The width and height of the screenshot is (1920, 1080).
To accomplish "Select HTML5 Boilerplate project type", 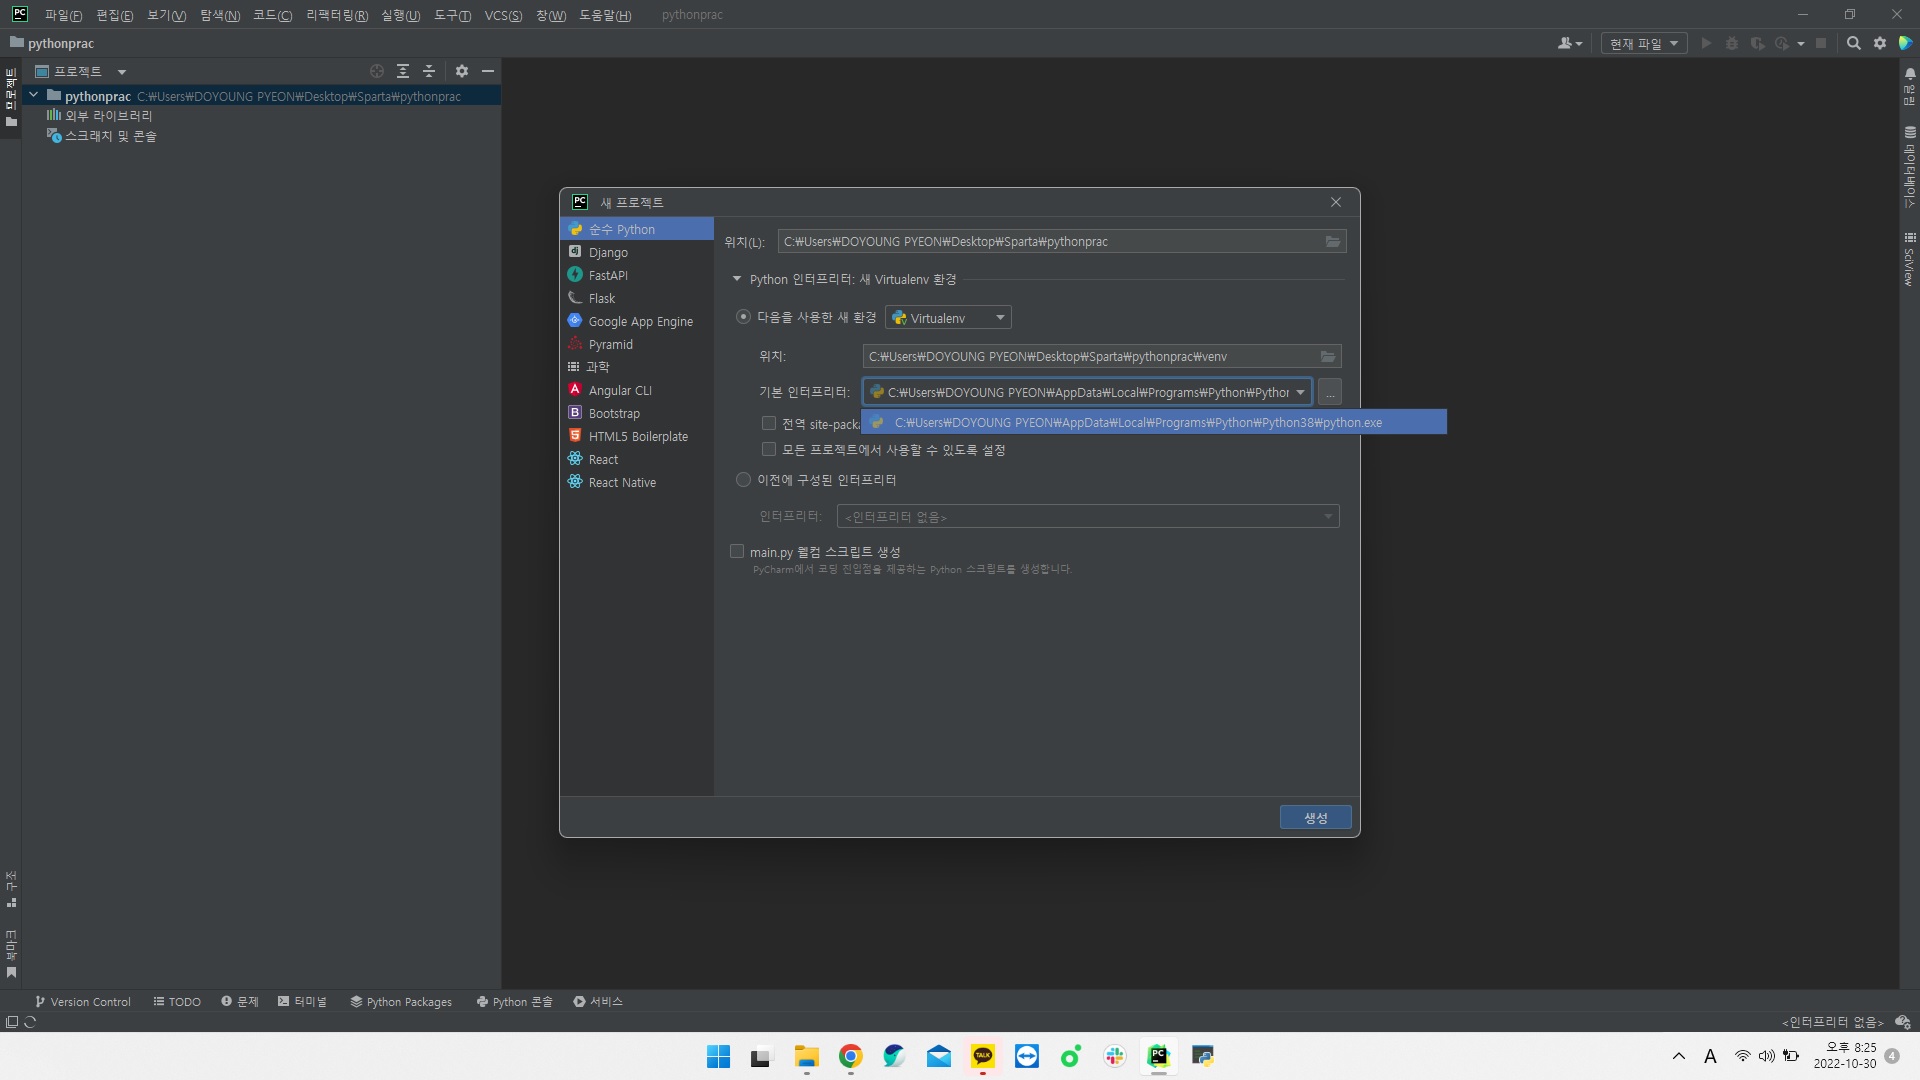I will click(637, 436).
